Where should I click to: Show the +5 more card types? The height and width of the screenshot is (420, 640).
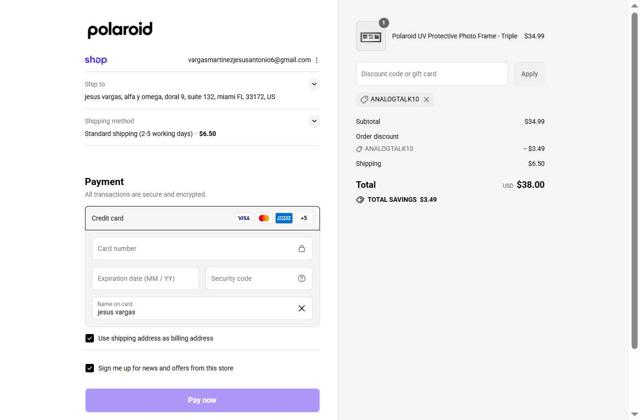(x=304, y=218)
